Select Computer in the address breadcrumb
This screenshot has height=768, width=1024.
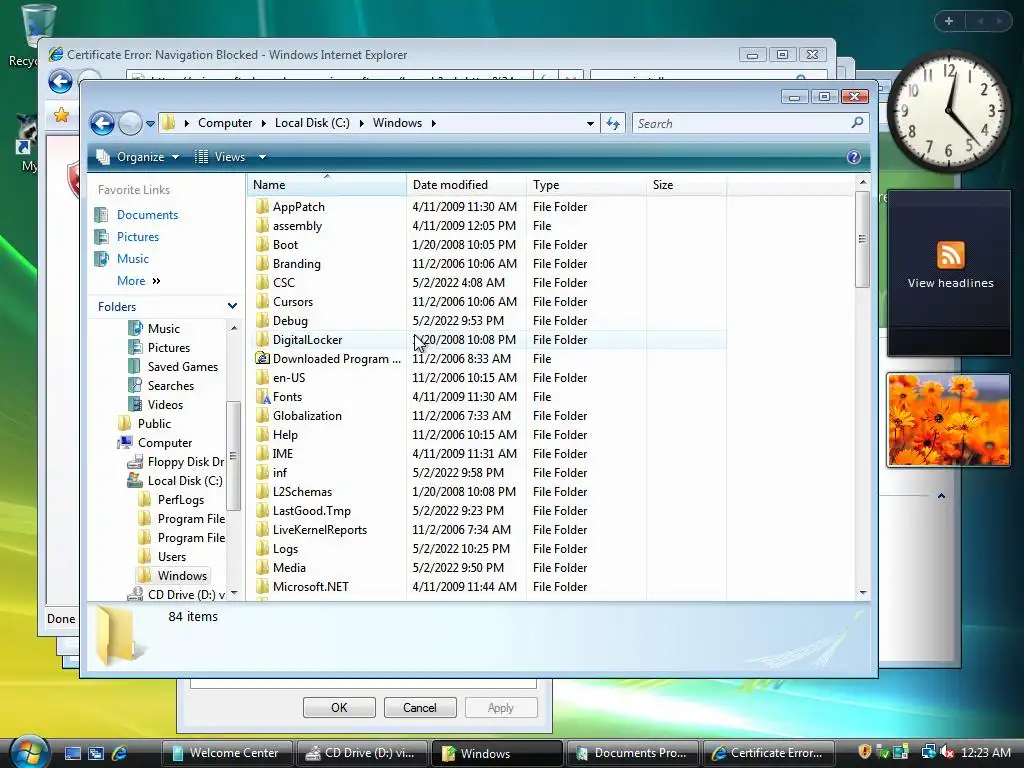click(x=225, y=123)
